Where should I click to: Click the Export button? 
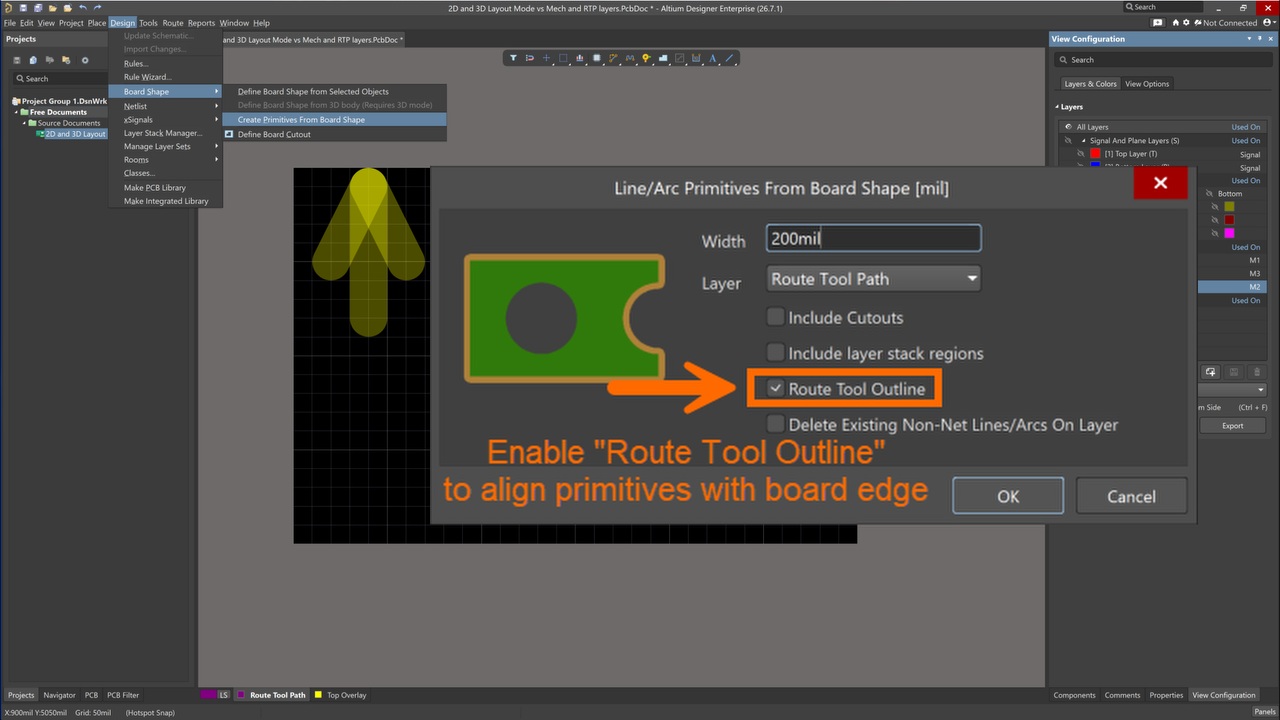(x=1233, y=426)
